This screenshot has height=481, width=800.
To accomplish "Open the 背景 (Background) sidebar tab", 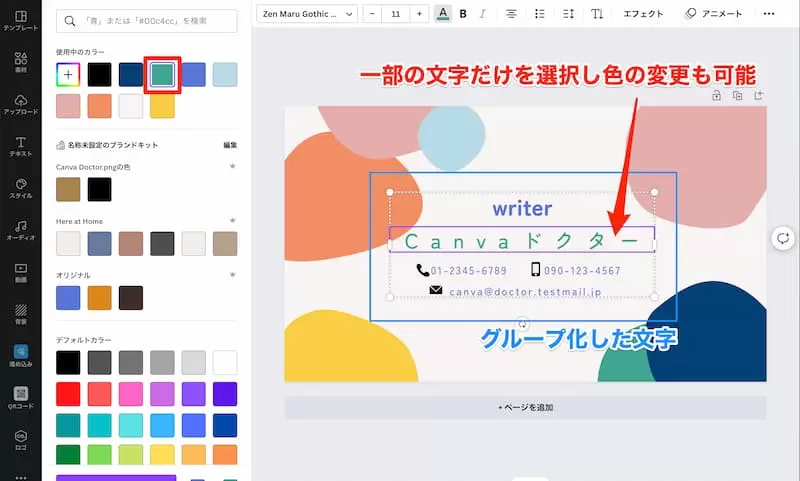I will tap(20, 314).
